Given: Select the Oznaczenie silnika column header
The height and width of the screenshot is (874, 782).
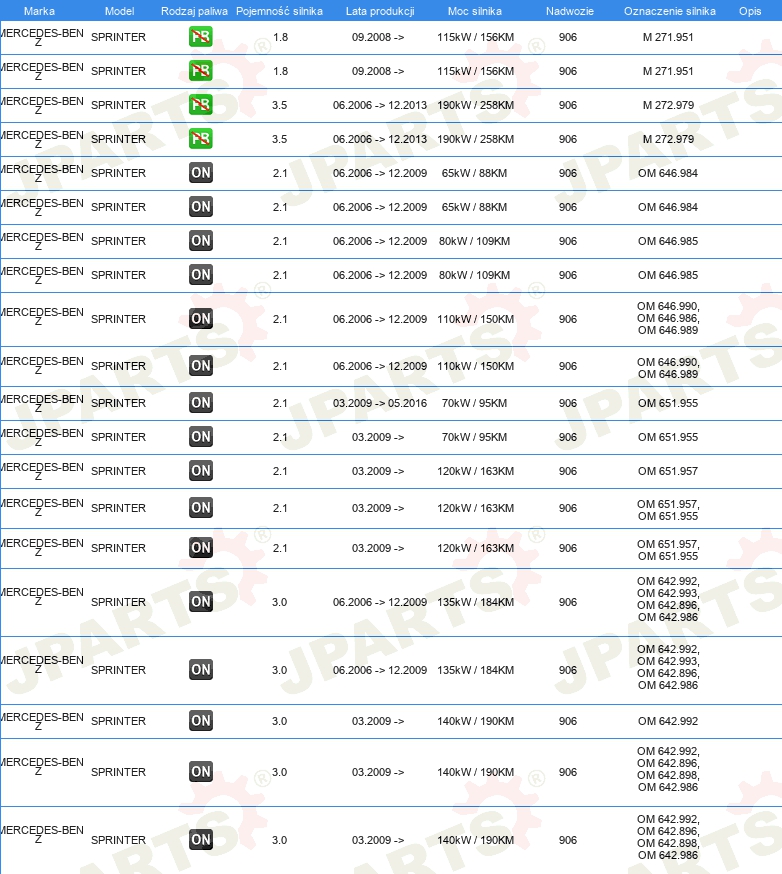Looking at the screenshot, I should pyautogui.click(x=669, y=11).
